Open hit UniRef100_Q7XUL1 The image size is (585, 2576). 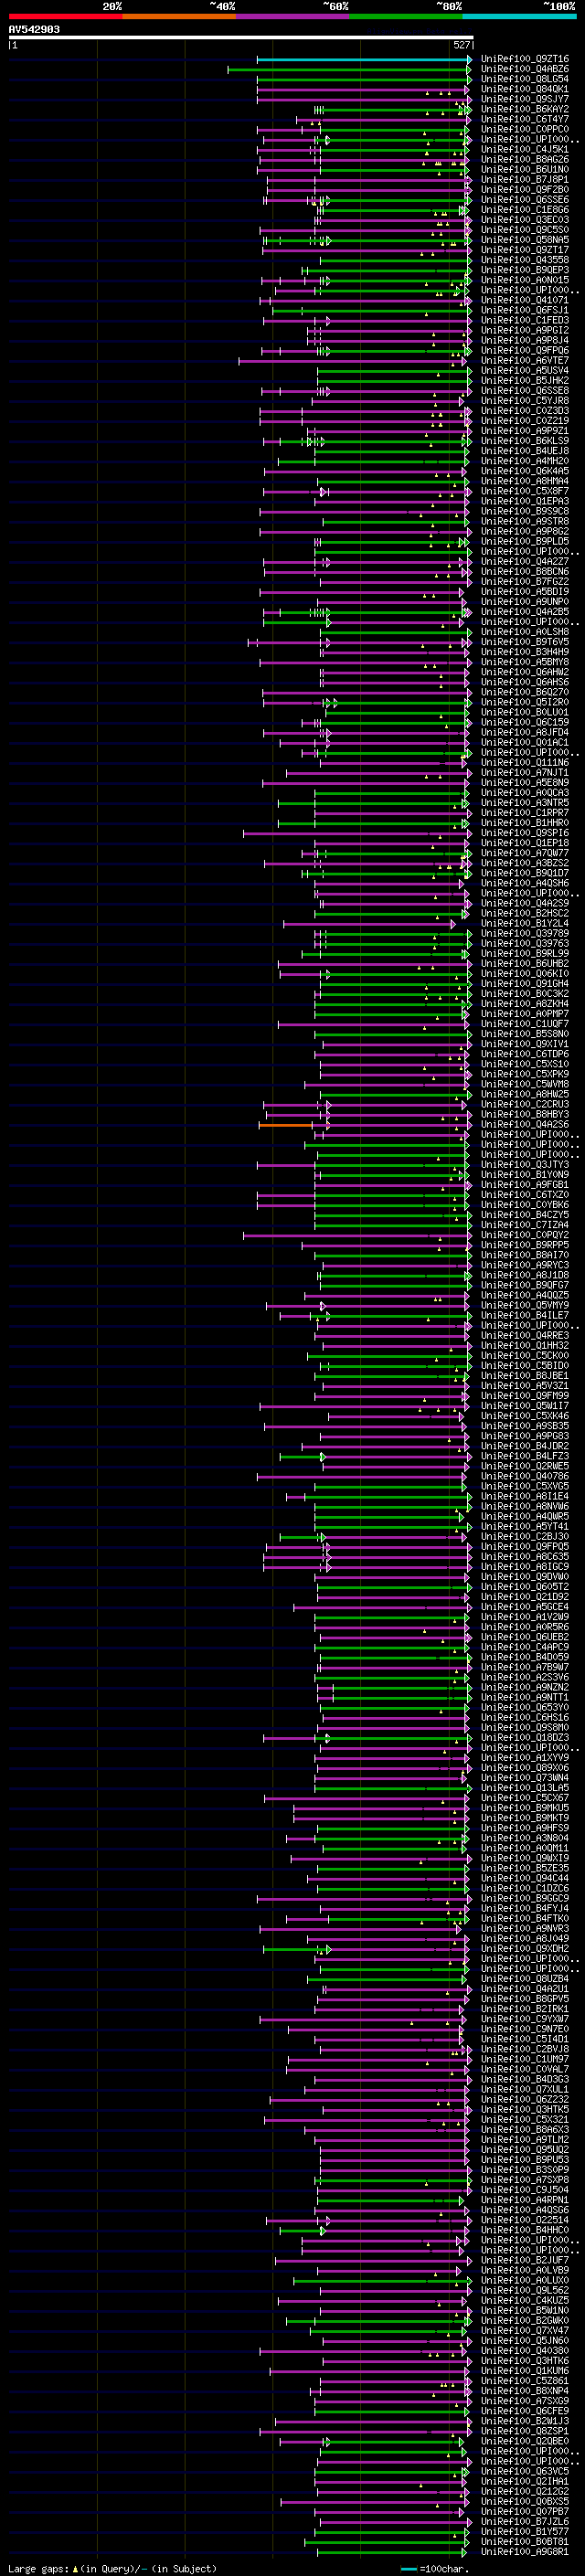525,2089
